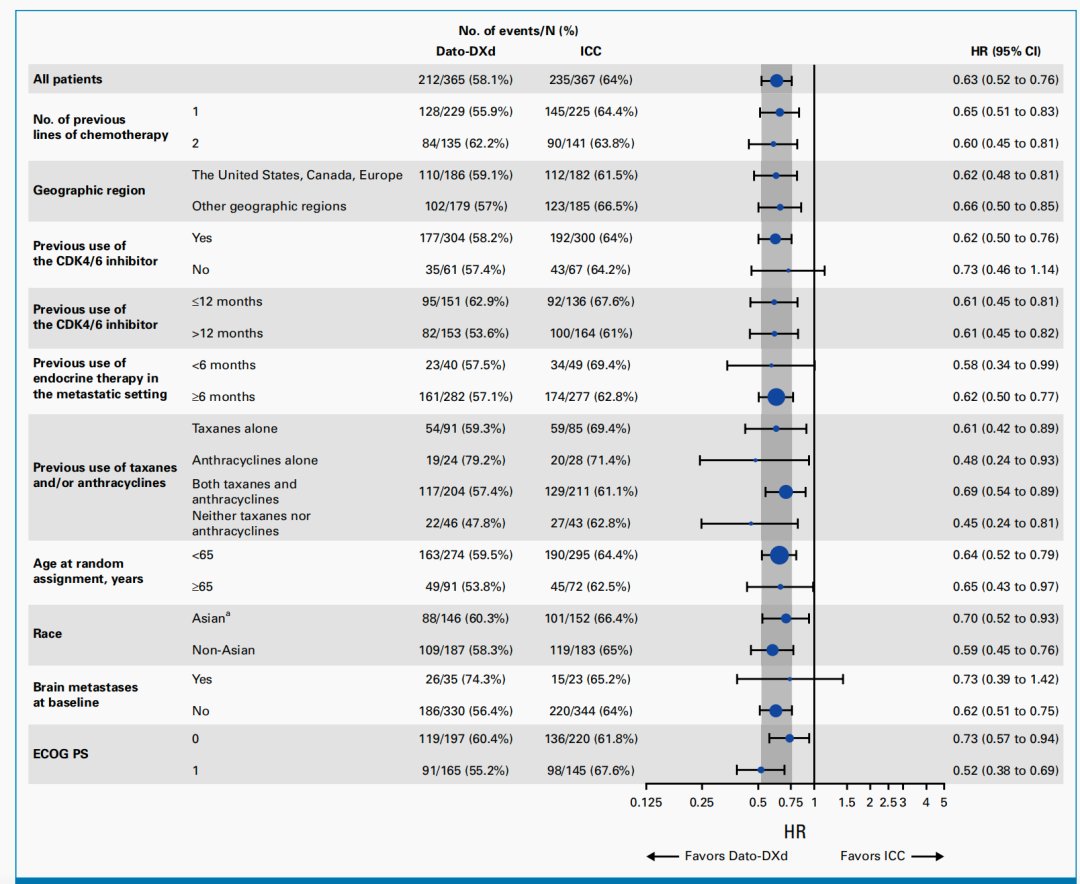Click the blue marker for All patients
Screen dimensions: 1080x884
[x=776, y=80]
